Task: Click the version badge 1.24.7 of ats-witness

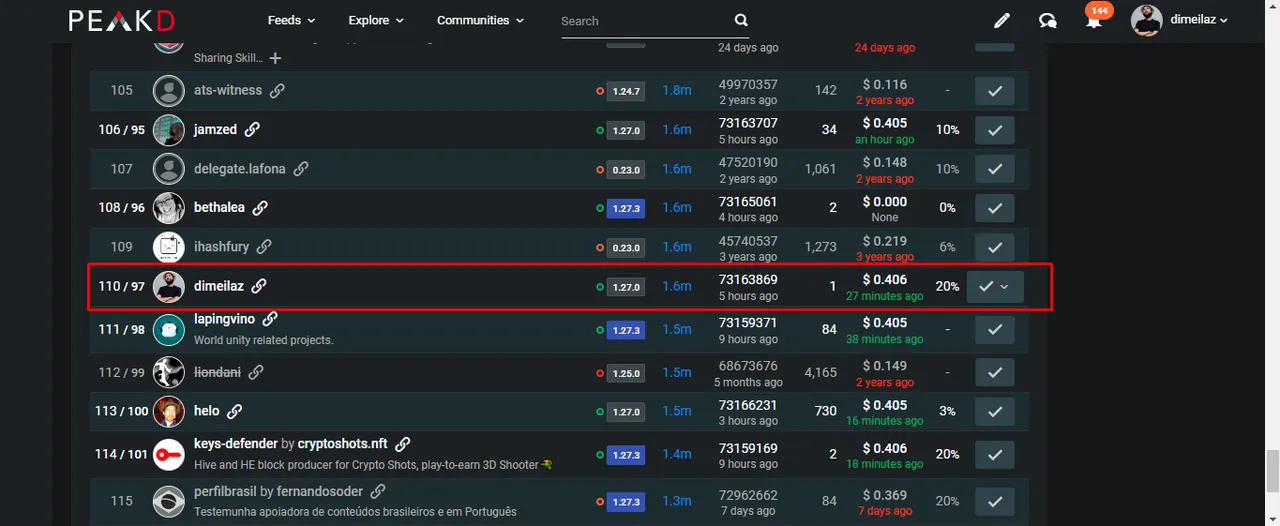Action: coord(626,91)
